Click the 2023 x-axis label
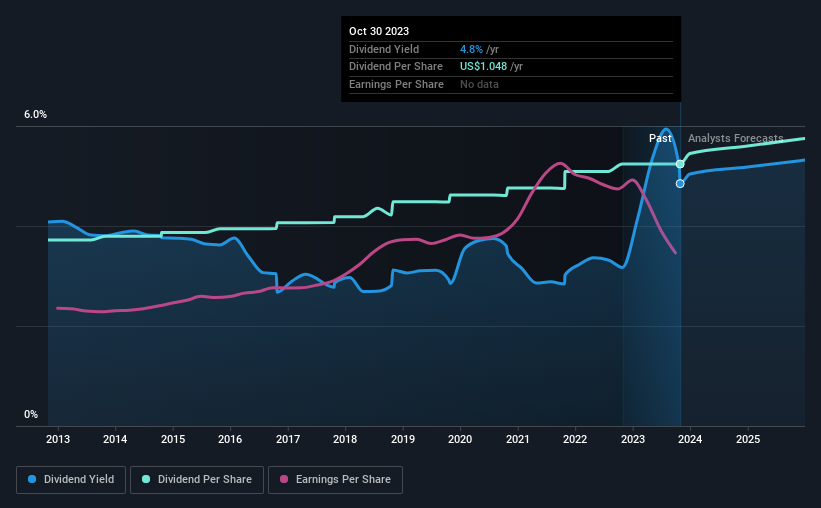The image size is (821, 508). 633,439
